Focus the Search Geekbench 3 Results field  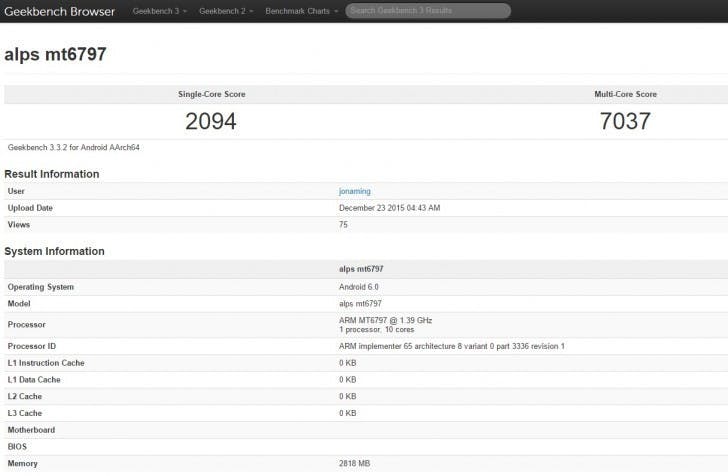coord(428,11)
